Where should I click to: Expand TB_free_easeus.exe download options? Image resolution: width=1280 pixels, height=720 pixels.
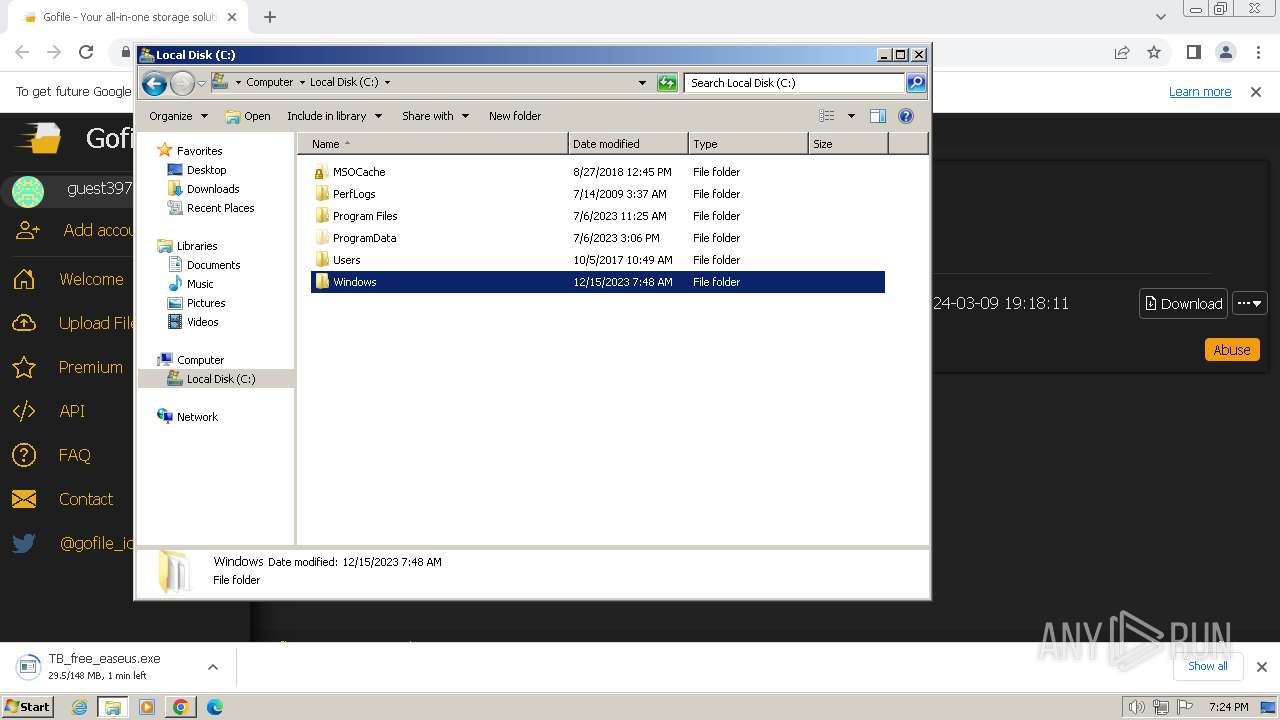pos(212,667)
